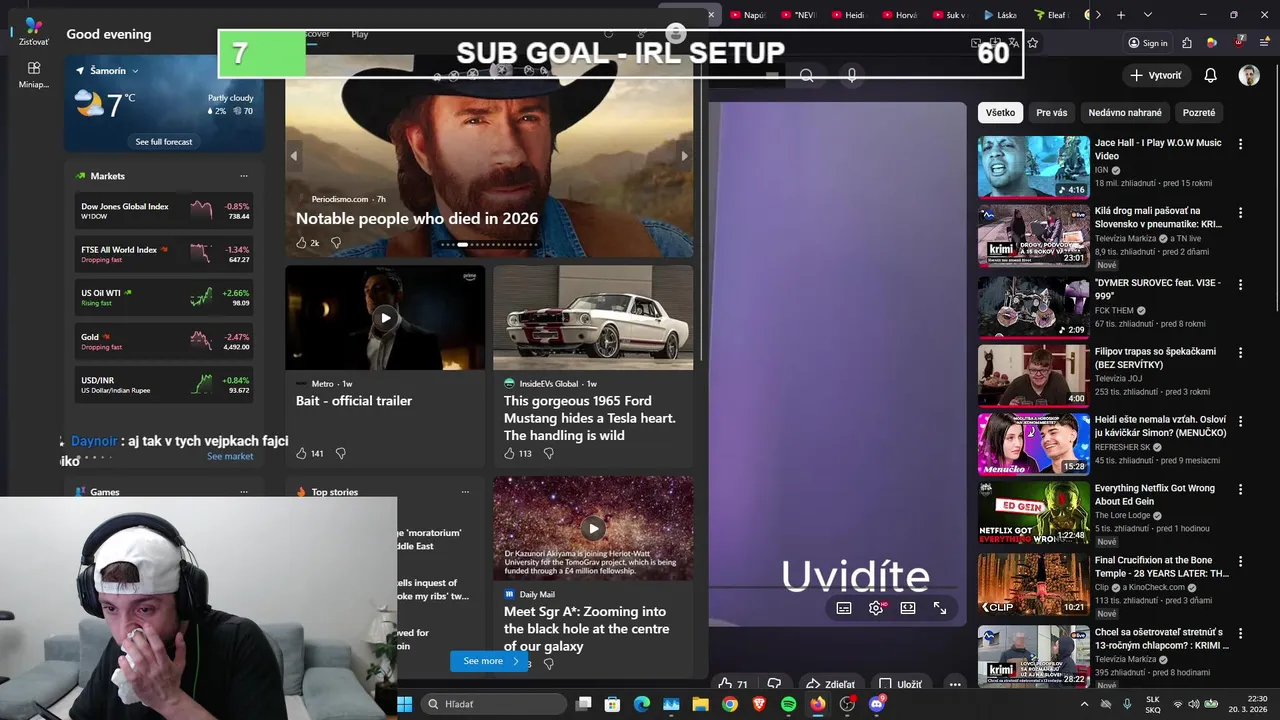This screenshot has width=1280, height=720.
Task: Play the Sgr A* black hole video
Action: tap(593, 528)
